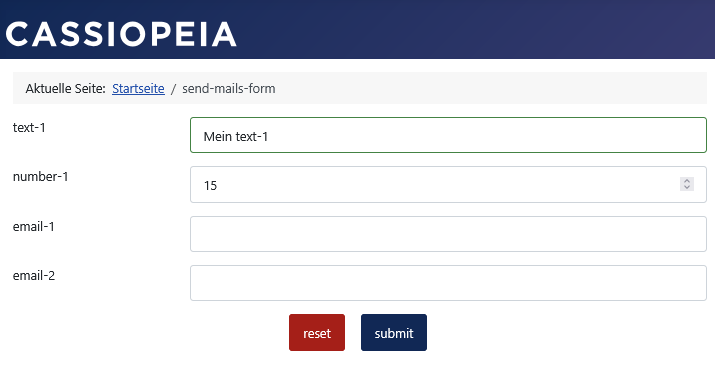Click the value 15 in number-1
This screenshot has height=368, width=715.
pos(210,186)
